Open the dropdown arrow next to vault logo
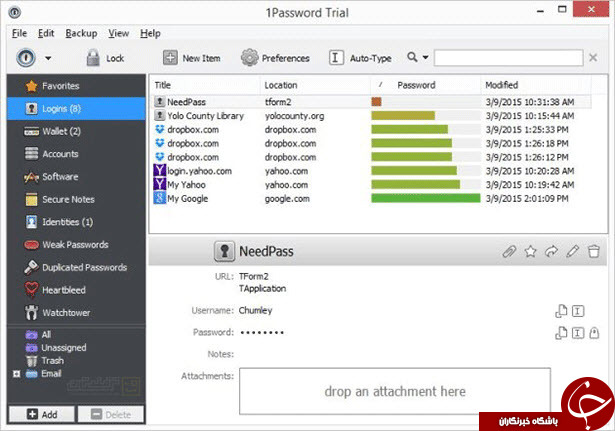 [48, 58]
